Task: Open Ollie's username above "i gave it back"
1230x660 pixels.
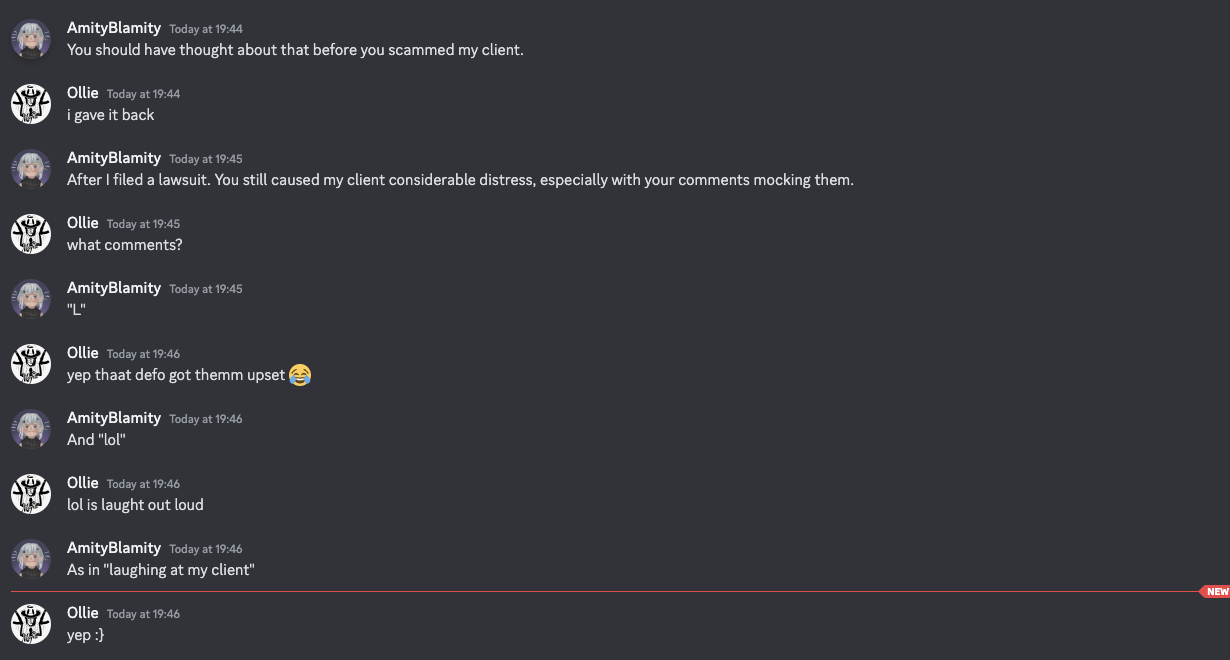Action: [x=83, y=93]
